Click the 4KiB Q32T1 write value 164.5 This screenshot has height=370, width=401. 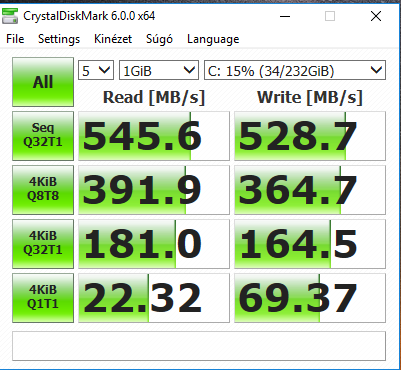click(x=310, y=244)
